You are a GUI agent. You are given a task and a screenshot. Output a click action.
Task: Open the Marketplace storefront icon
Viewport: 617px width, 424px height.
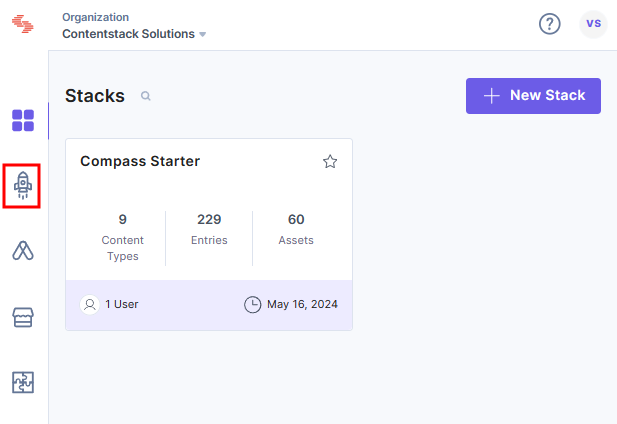(23, 317)
